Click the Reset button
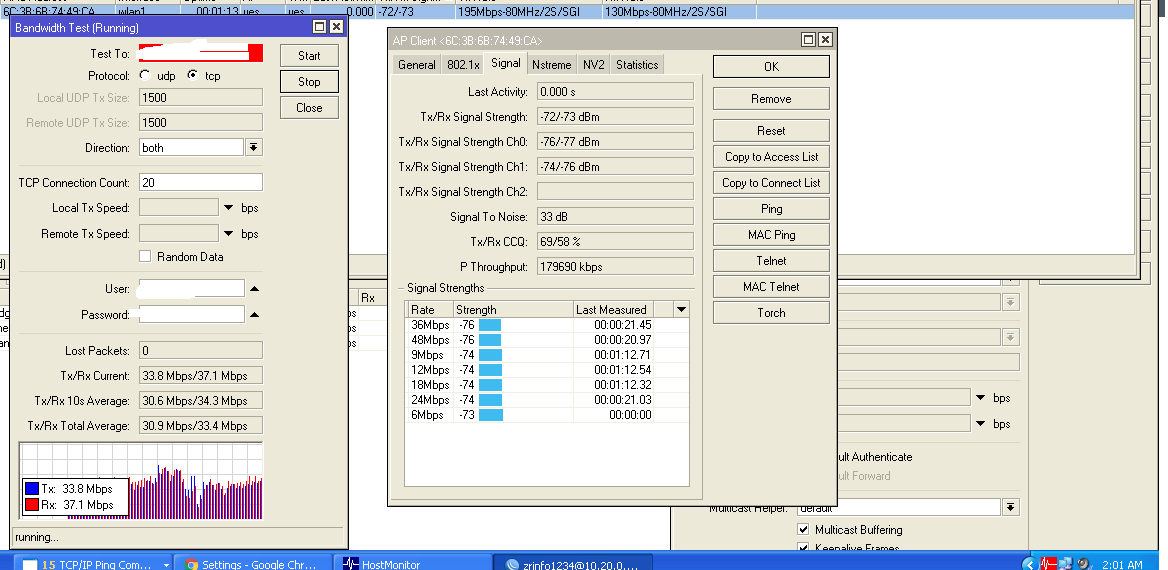This screenshot has width=1168, height=570. pos(771,131)
